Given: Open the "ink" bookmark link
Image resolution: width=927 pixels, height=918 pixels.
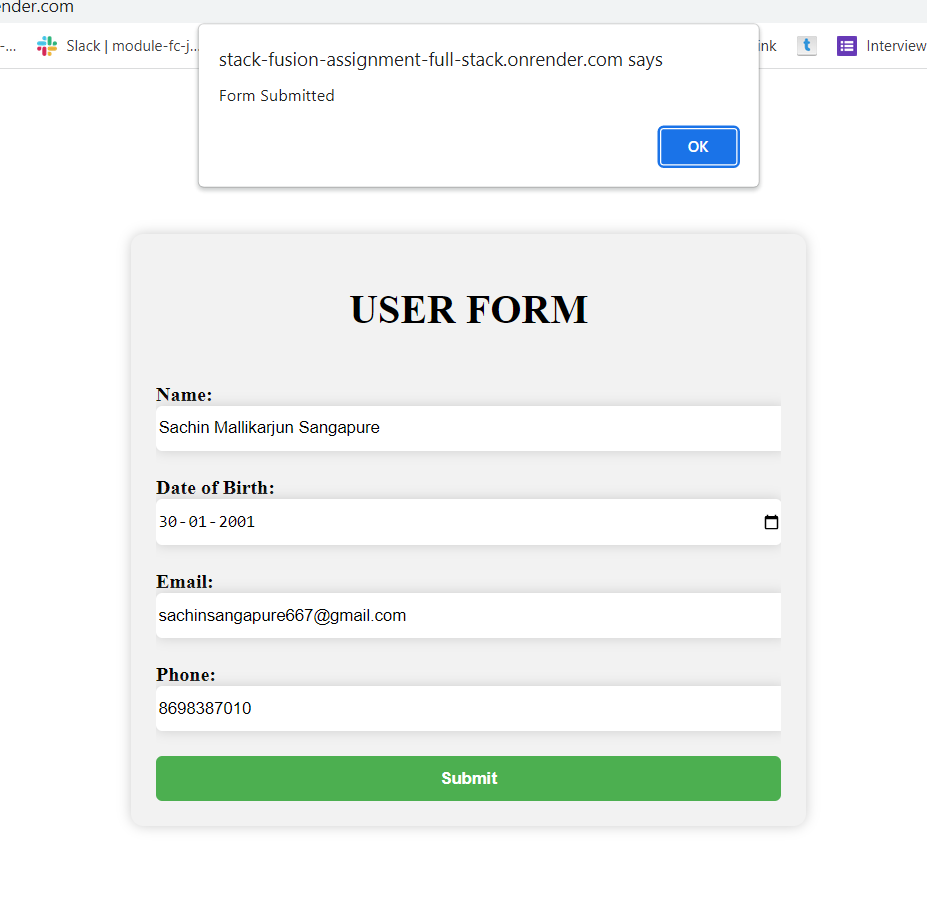Looking at the screenshot, I should coord(768,45).
